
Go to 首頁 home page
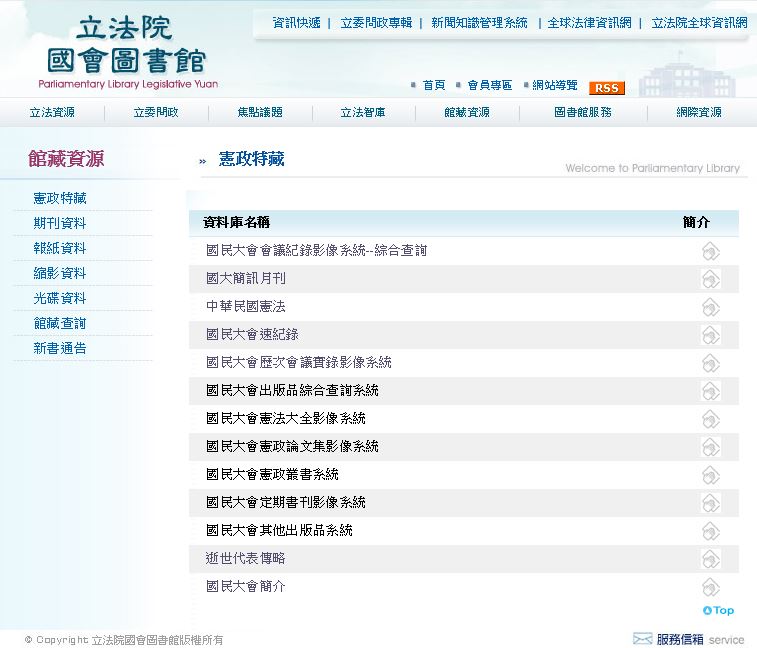tap(434, 85)
